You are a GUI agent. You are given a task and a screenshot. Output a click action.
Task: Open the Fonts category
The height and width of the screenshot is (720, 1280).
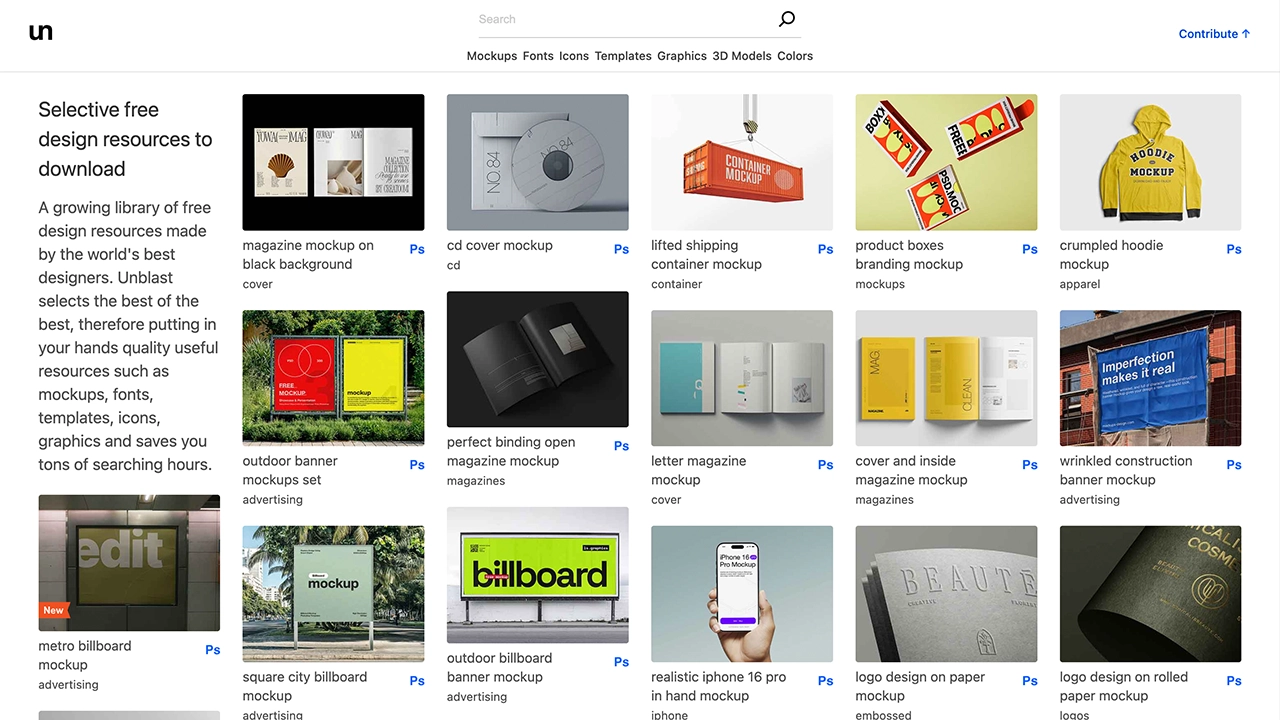coord(538,56)
